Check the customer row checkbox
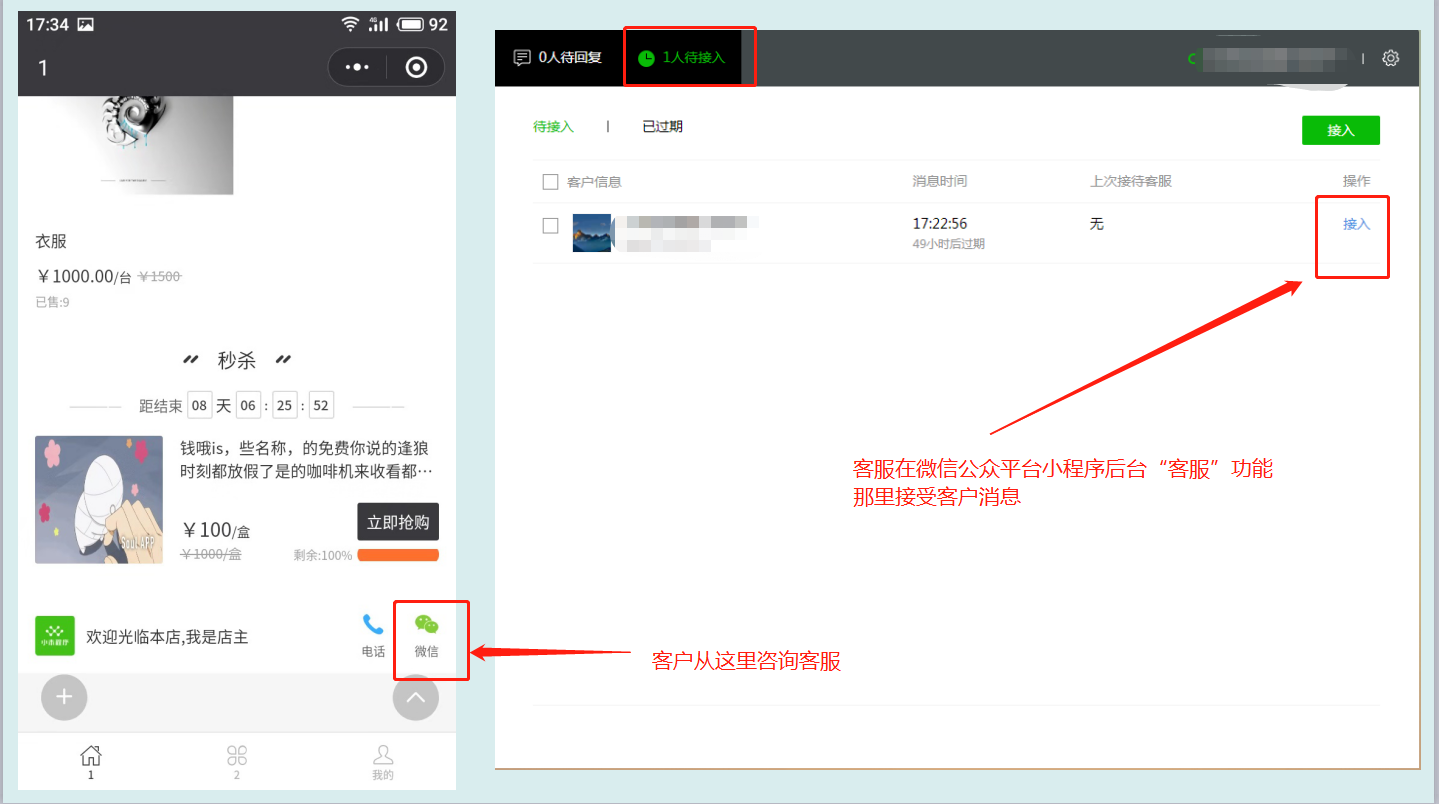The height and width of the screenshot is (804, 1439). (550, 226)
